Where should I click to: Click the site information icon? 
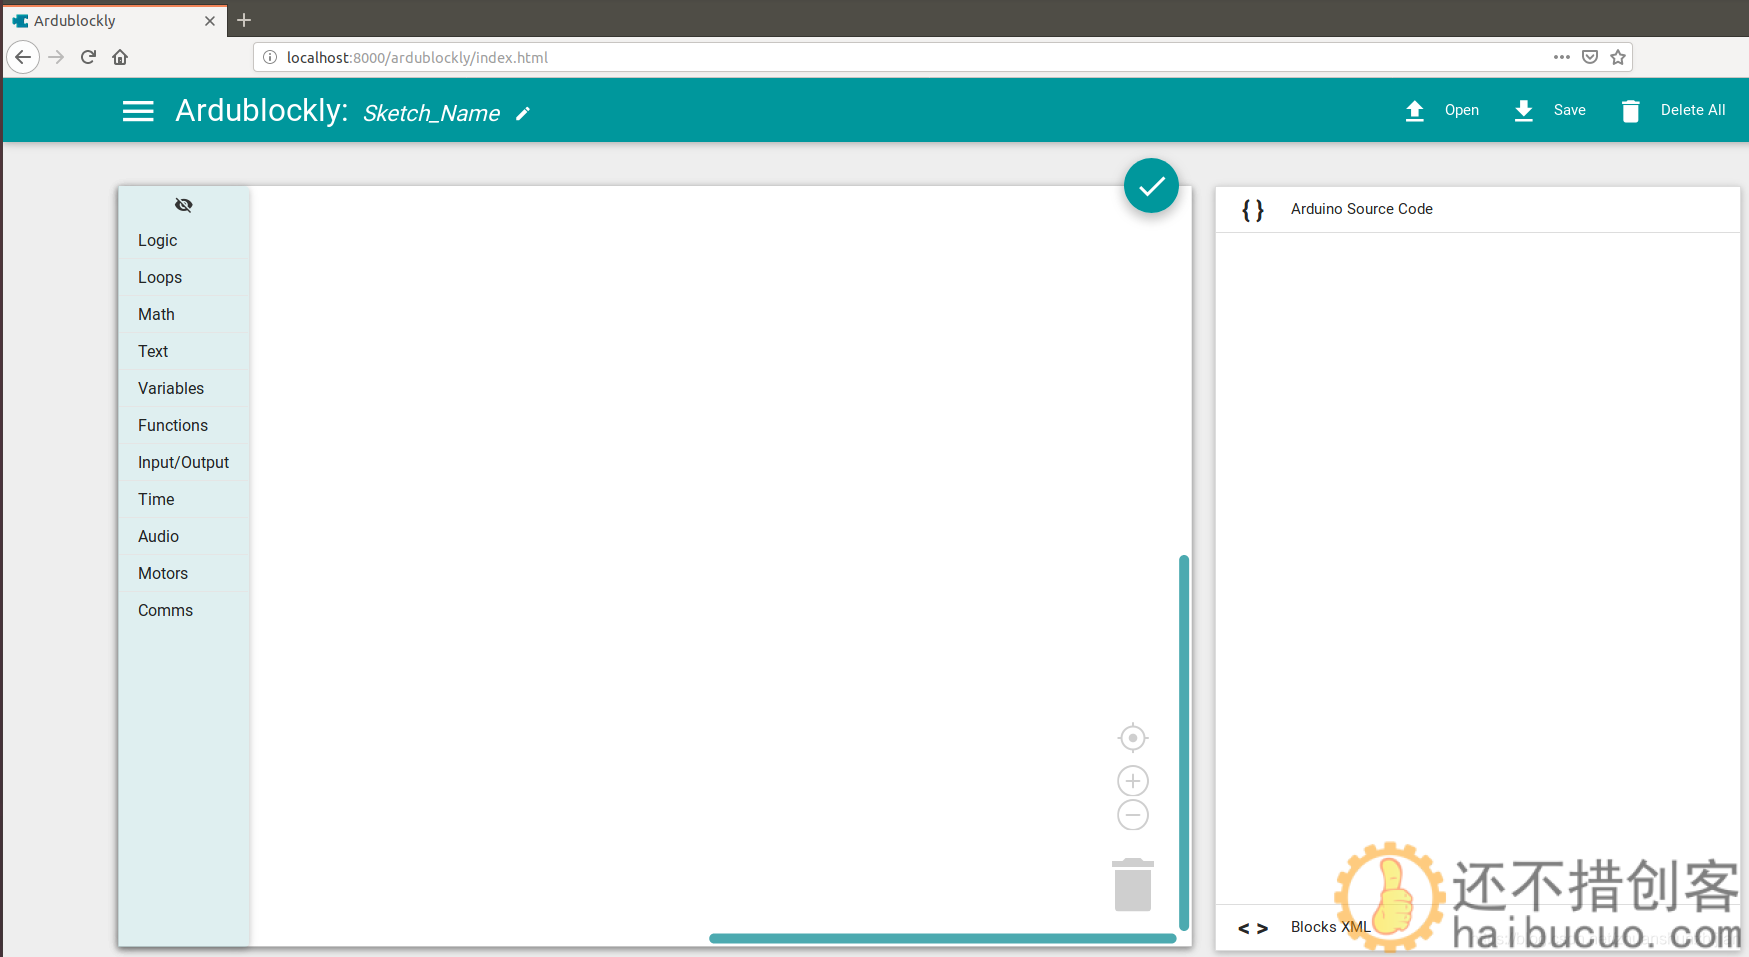[269, 58]
